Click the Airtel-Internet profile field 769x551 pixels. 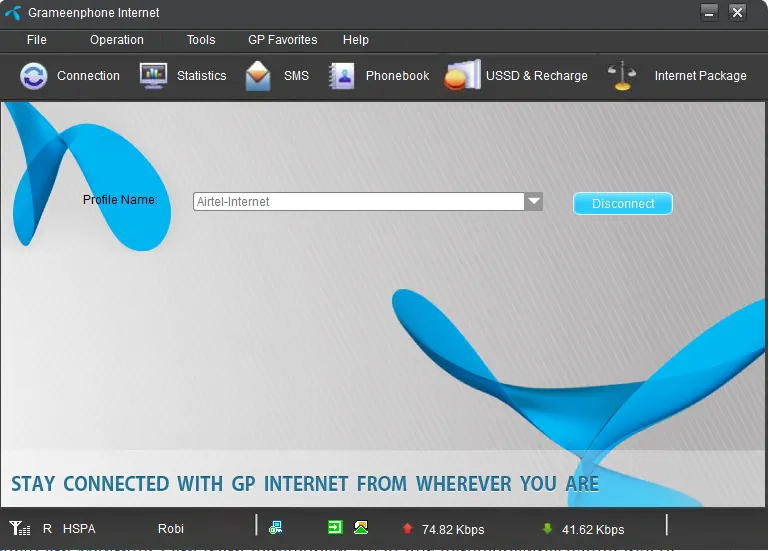[x=359, y=201]
